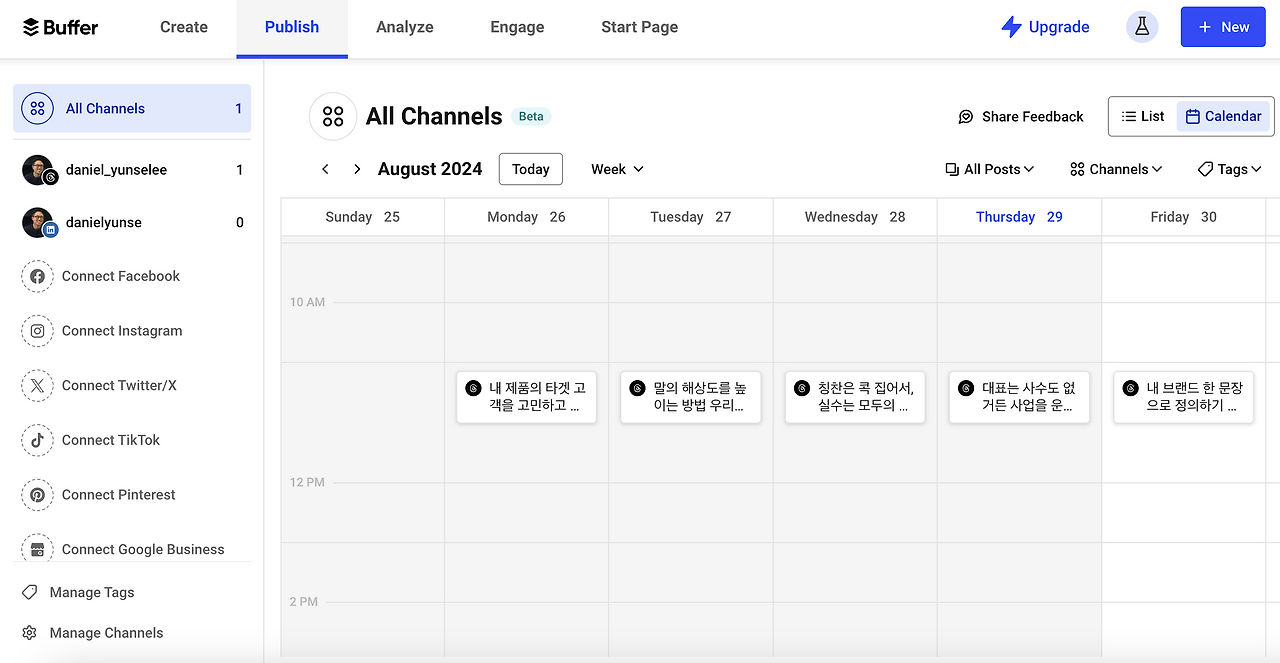The image size is (1280, 663).
Task: Open the All Posts filter dropdown
Action: tap(989, 169)
